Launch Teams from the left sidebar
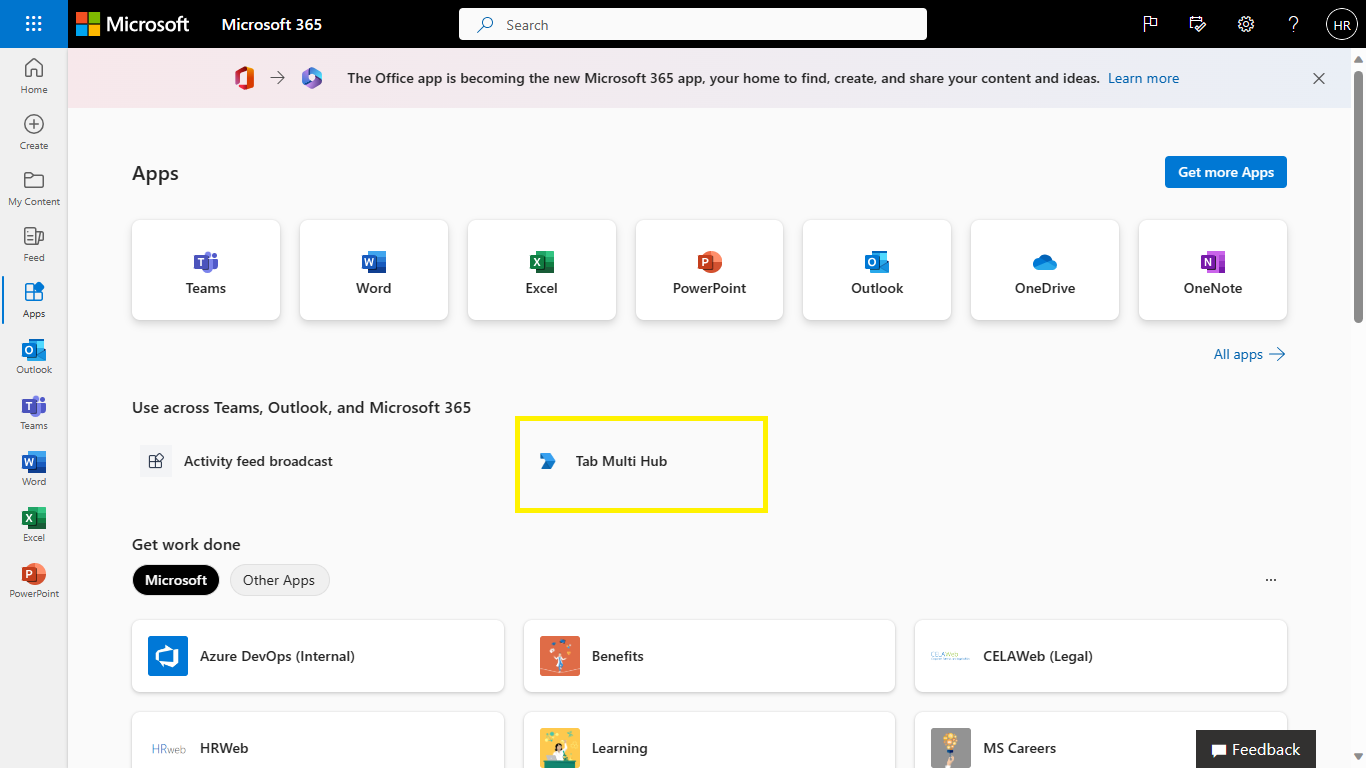The height and width of the screenshot is (768, 1366). point(34,412)
